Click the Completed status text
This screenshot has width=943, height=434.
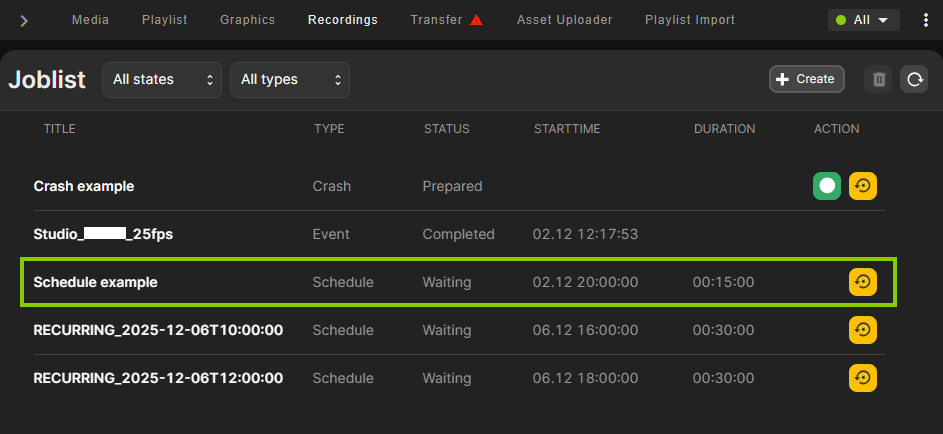(458, 234)
